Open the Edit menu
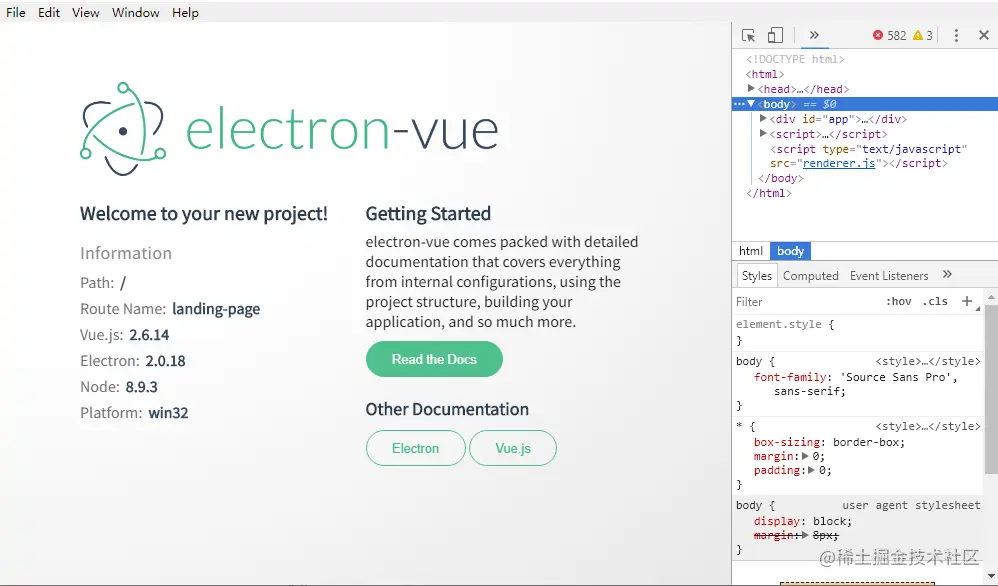 click(48, 13)
